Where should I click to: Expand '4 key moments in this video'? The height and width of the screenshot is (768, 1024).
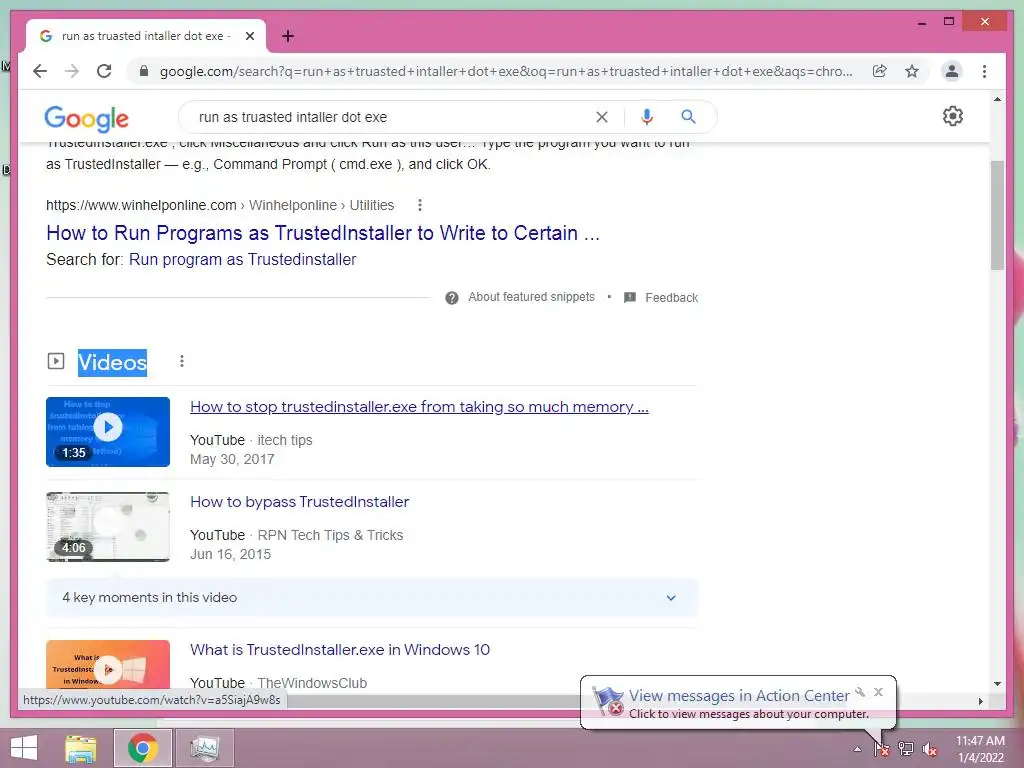click(372, 598)
